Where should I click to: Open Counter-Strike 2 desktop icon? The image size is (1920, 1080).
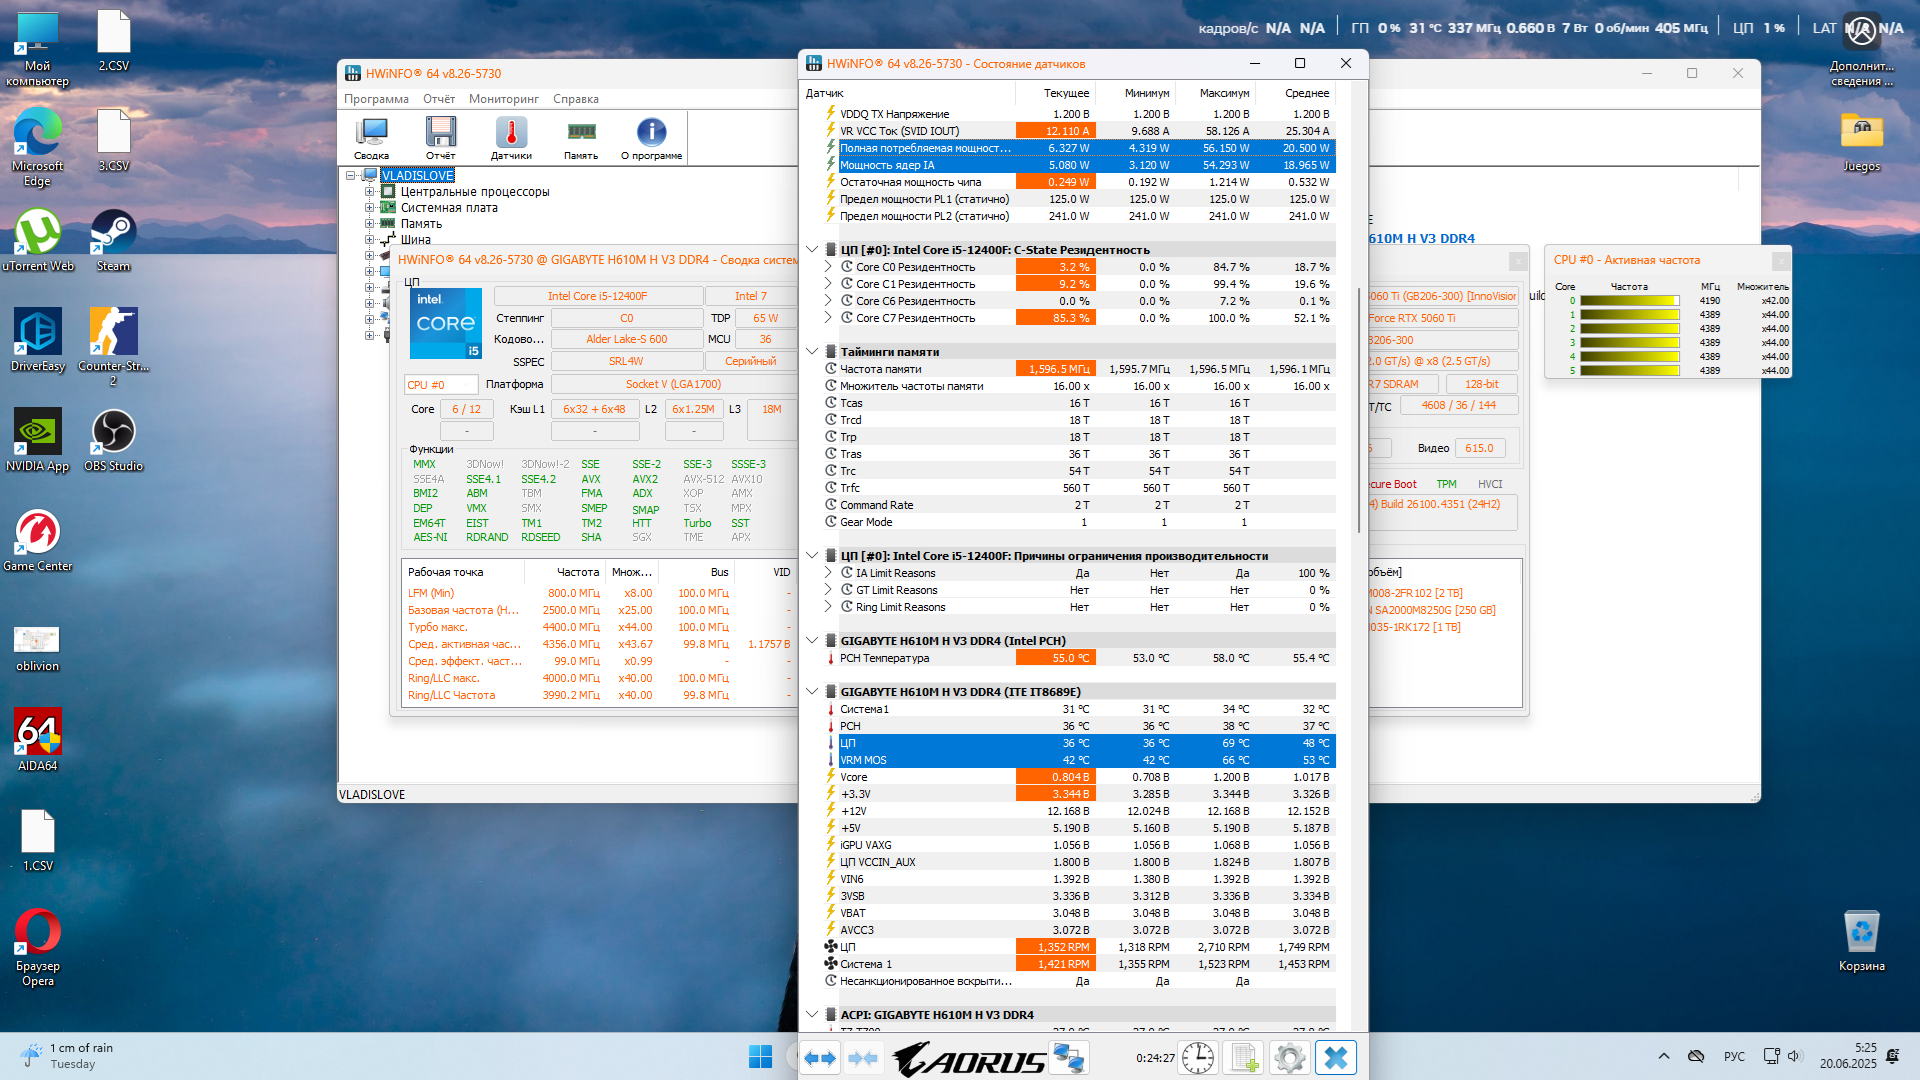(113, 347)
